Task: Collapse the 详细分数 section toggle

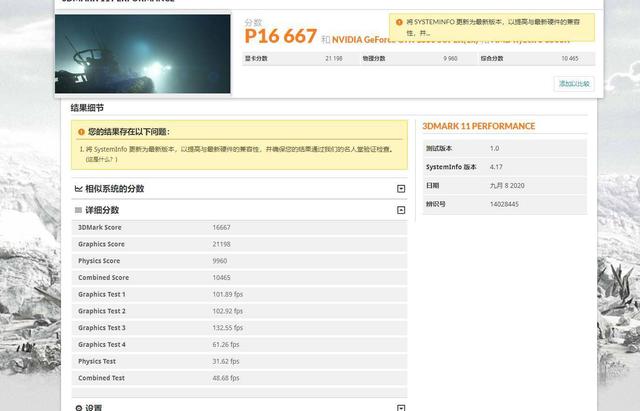Action: coord(401,210)
